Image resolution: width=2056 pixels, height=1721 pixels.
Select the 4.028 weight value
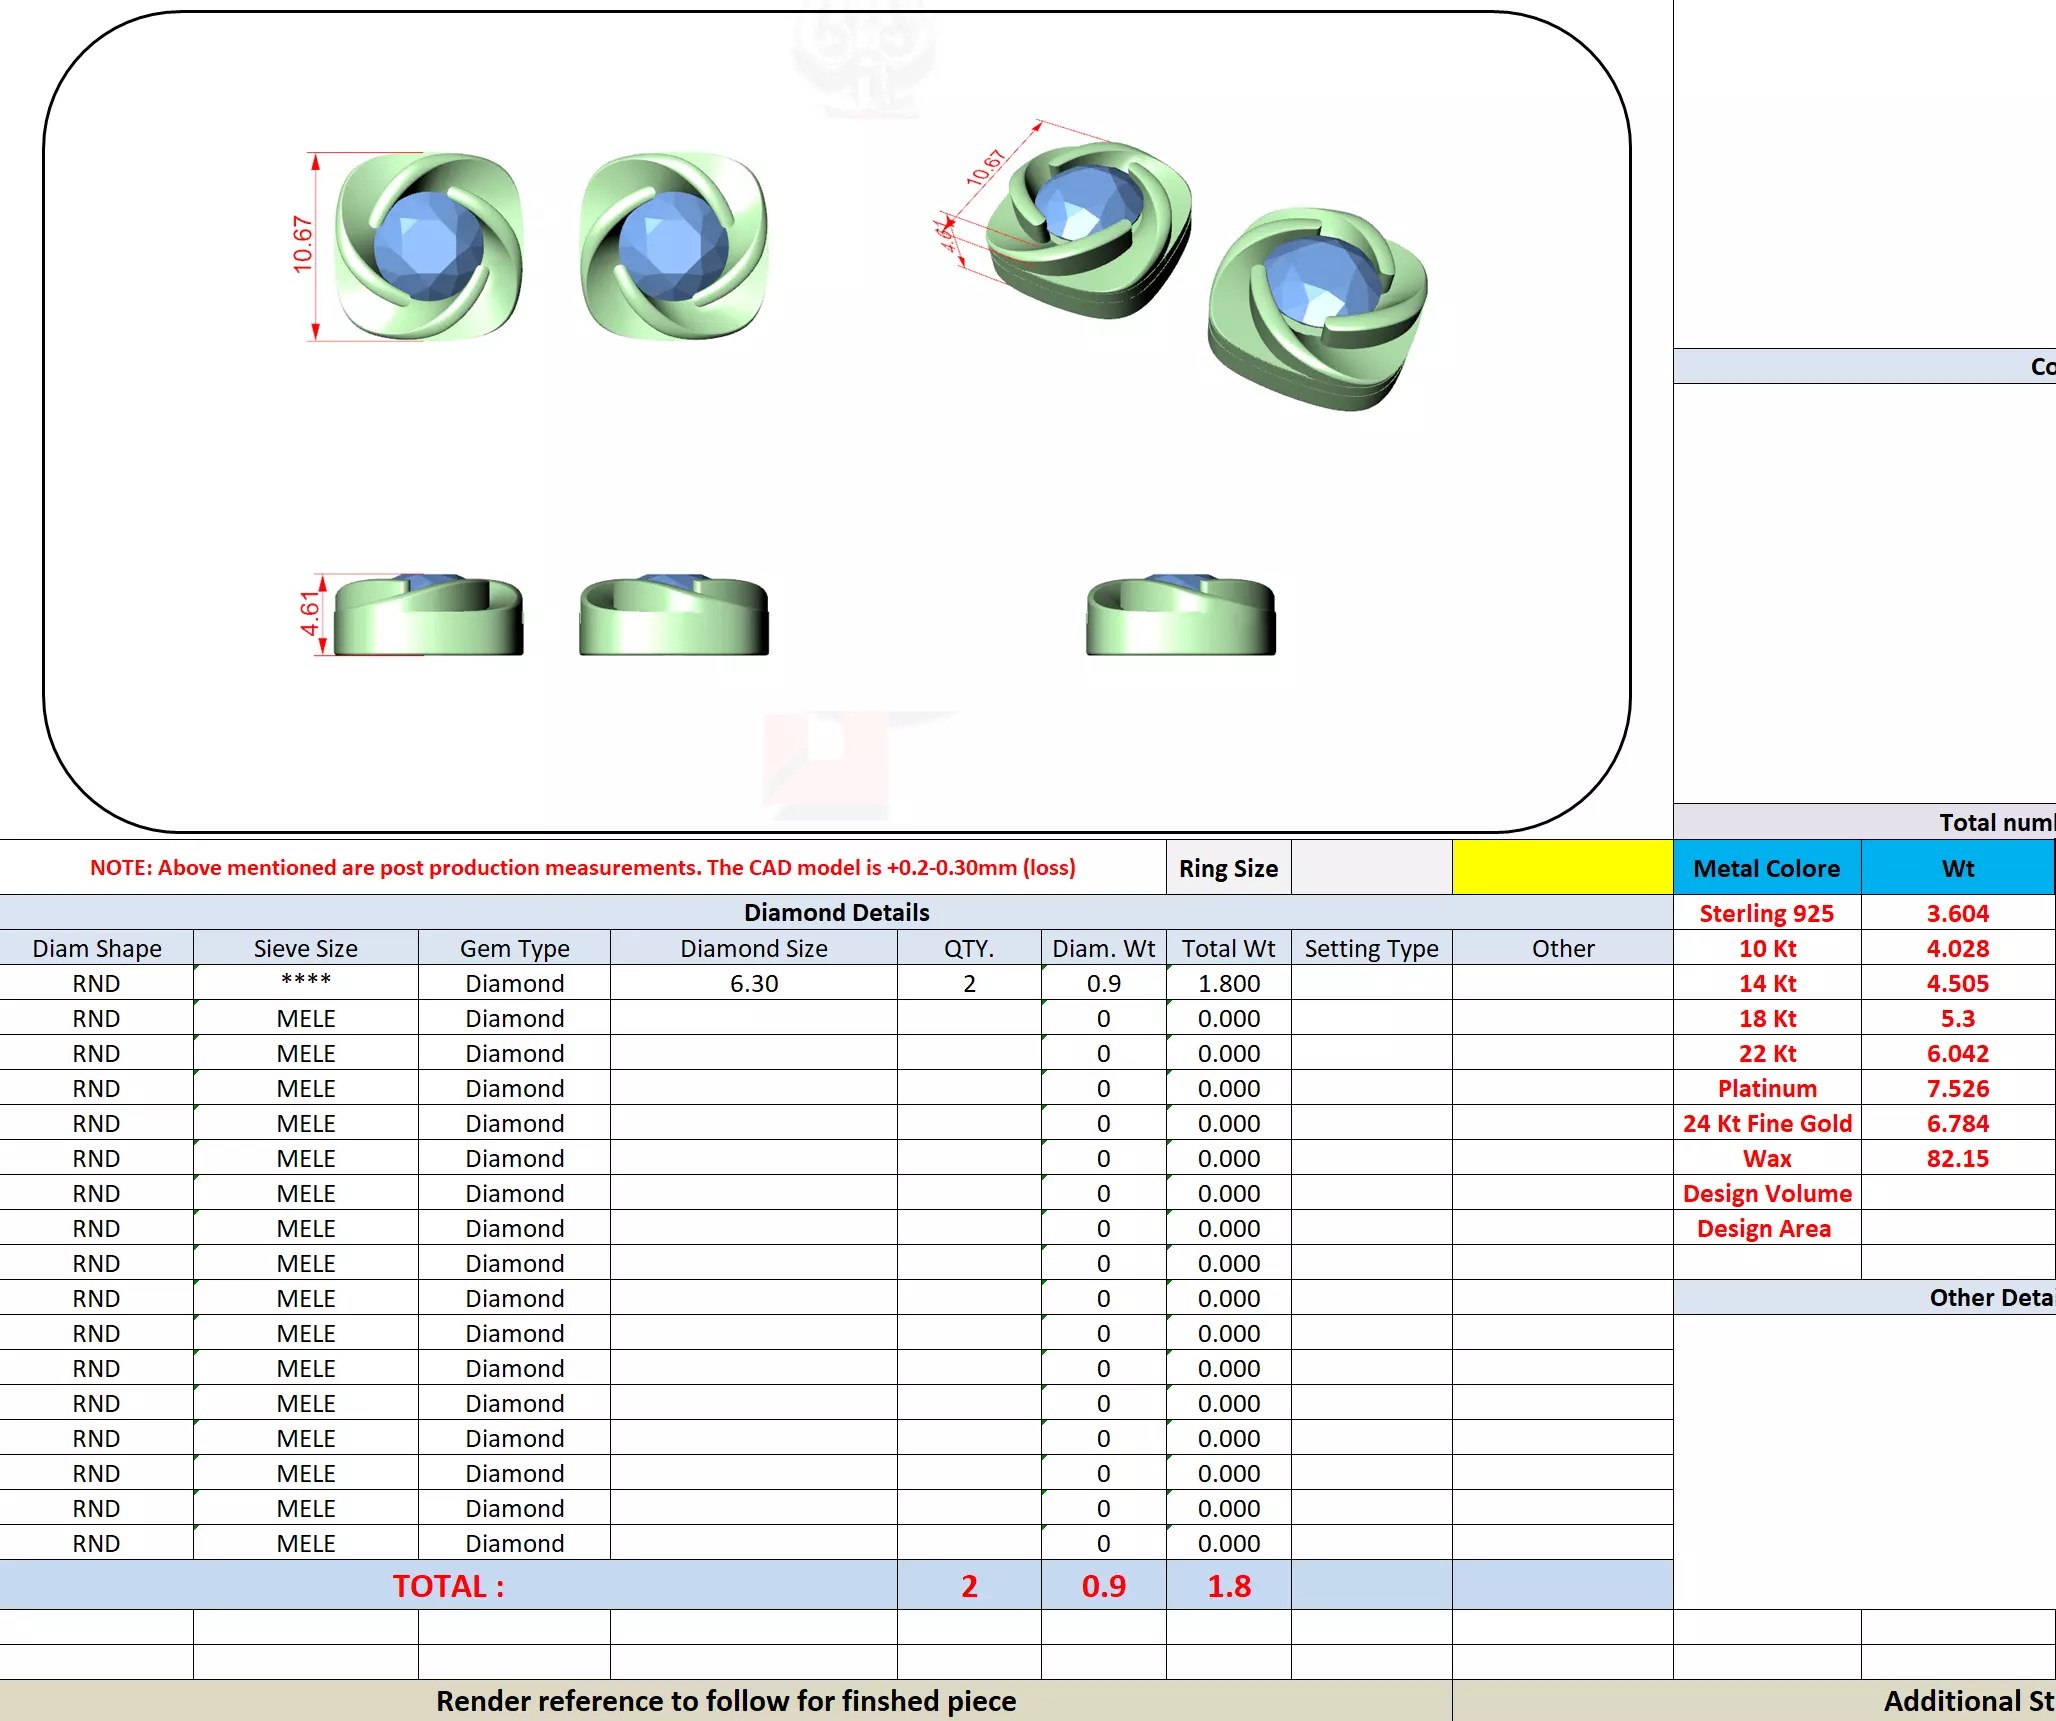pos(1958,948)
